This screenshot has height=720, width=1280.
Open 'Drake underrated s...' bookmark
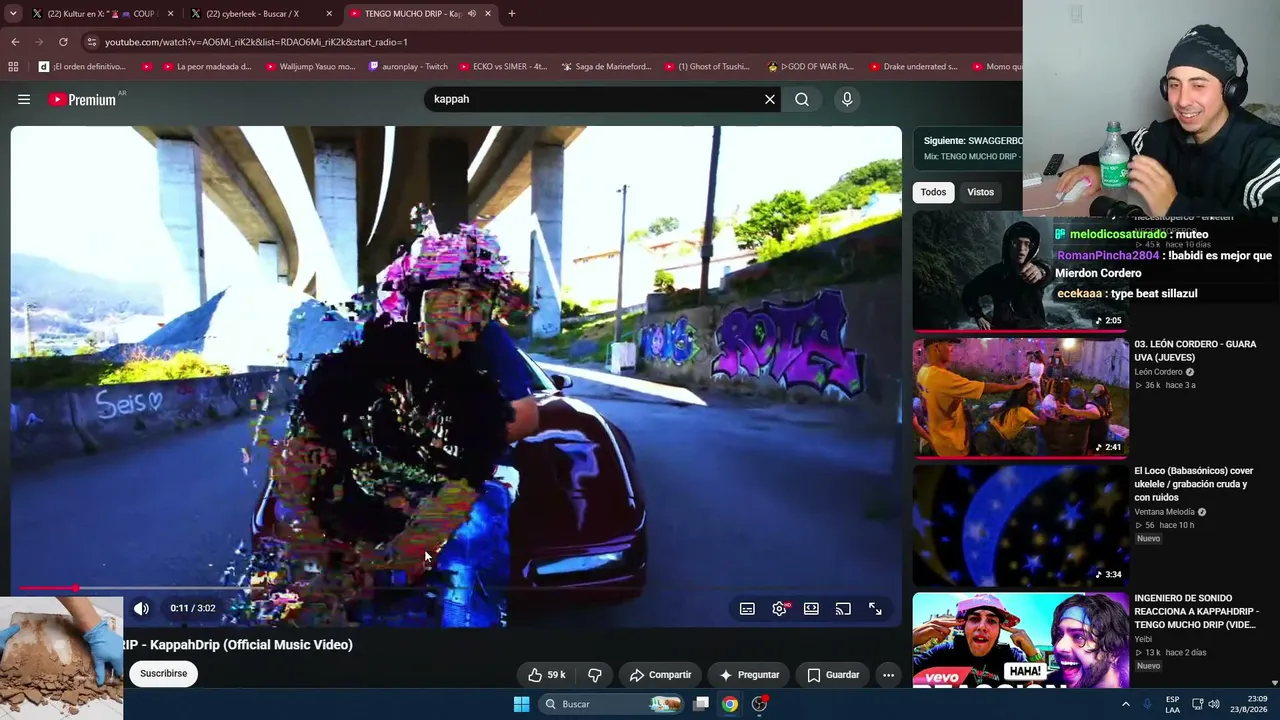click(914, 67)
